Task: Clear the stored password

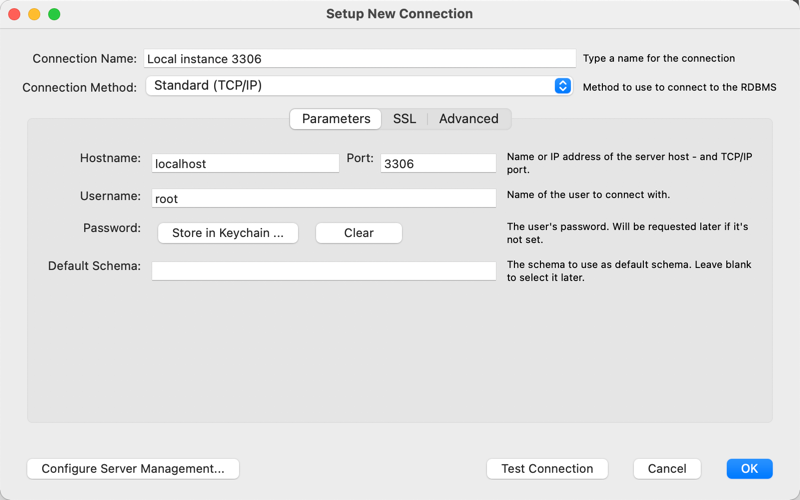Action: pyautogui.click(x=359, y=233)
